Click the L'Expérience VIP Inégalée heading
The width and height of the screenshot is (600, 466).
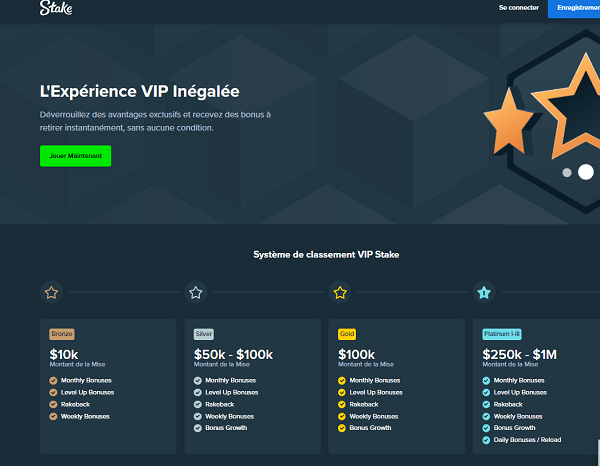point(140,91)
